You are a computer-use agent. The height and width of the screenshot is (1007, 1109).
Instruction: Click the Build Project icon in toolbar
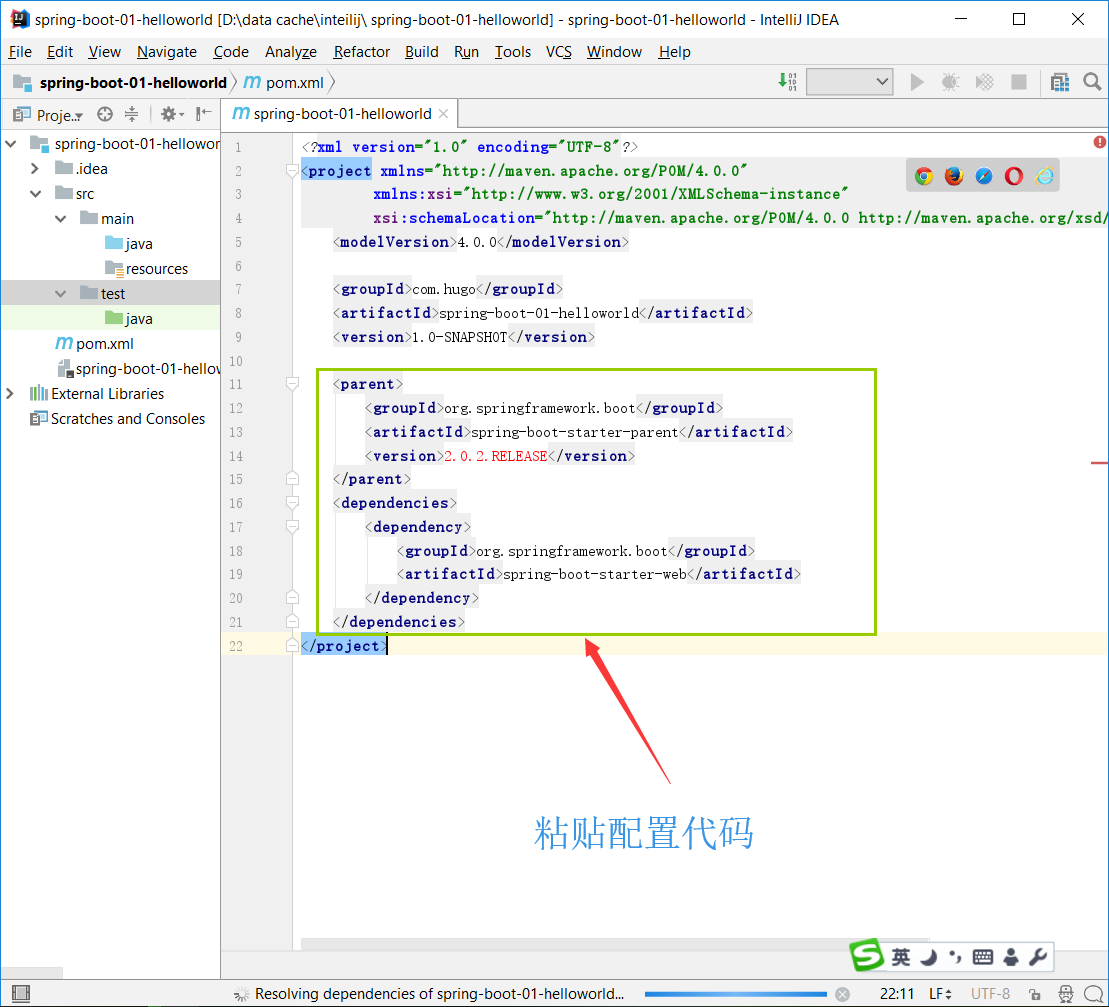788,82
